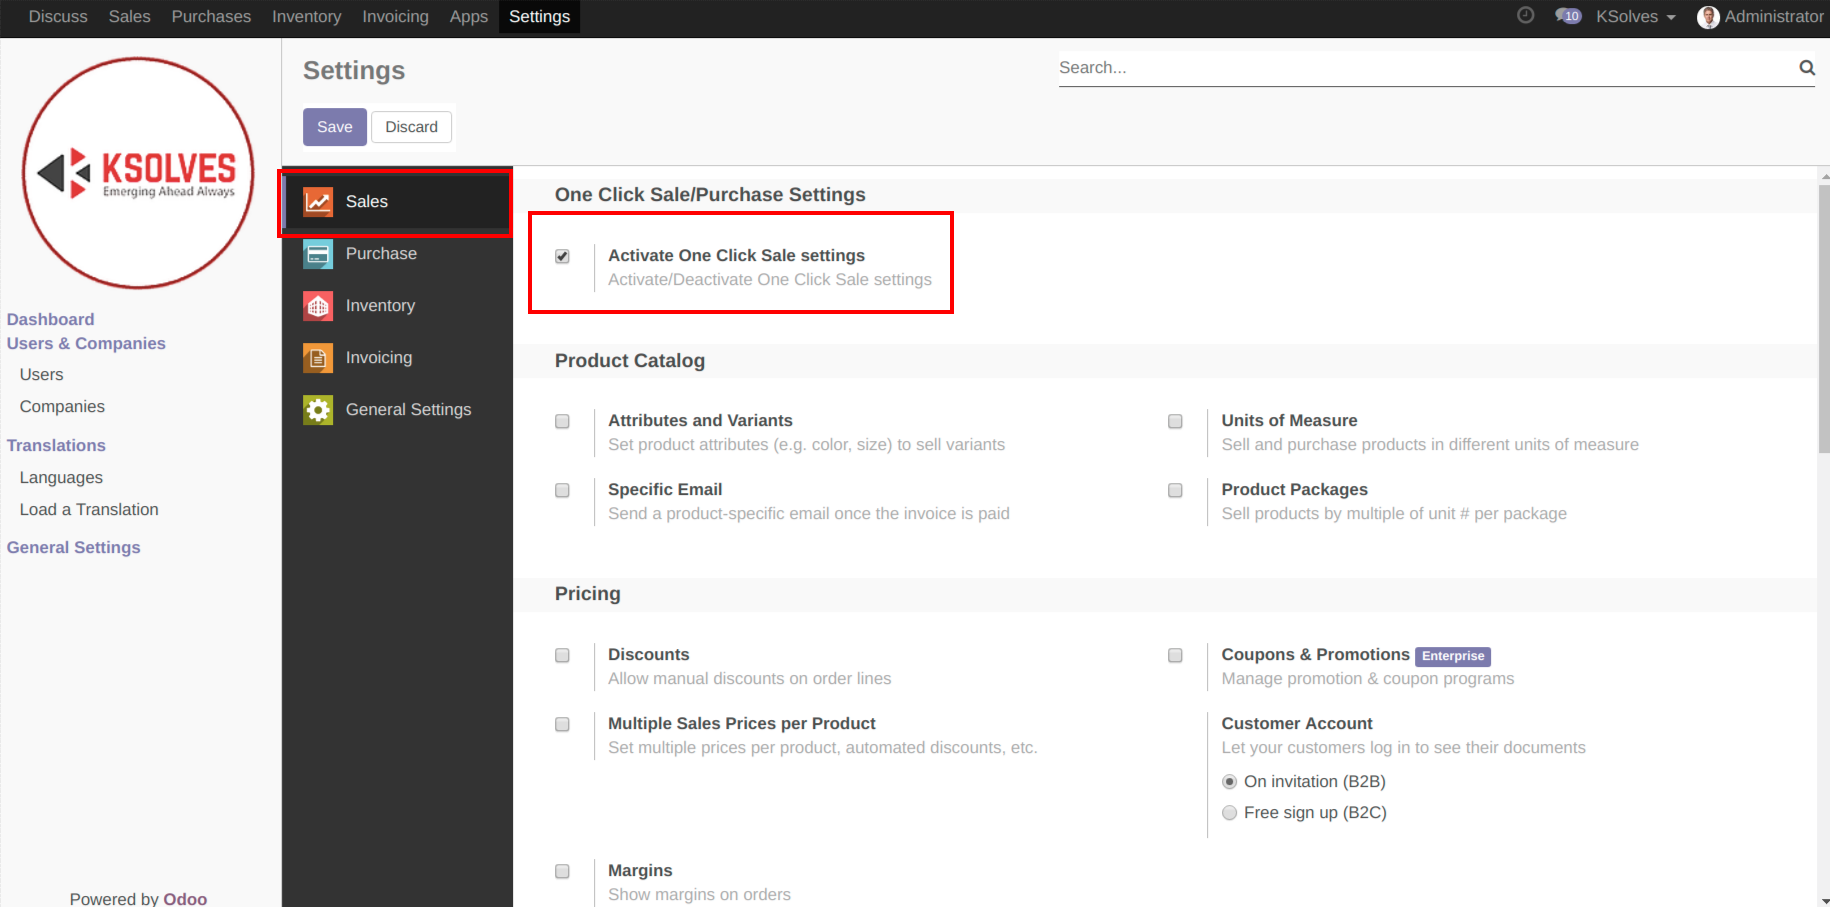Click the Invoicing document icon in sidebar
Image resolution: width=1830 pixels, height=907 pixels.
click(x=318, y=358)
